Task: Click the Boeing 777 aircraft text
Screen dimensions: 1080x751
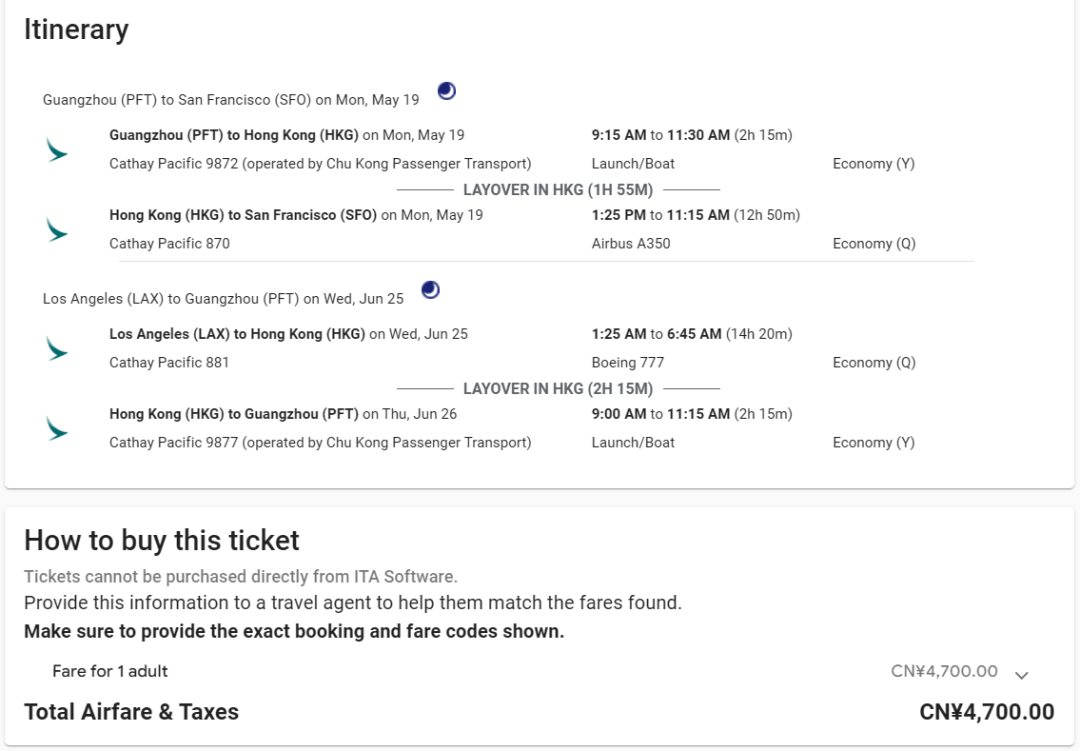Action: tap(628, 363)
